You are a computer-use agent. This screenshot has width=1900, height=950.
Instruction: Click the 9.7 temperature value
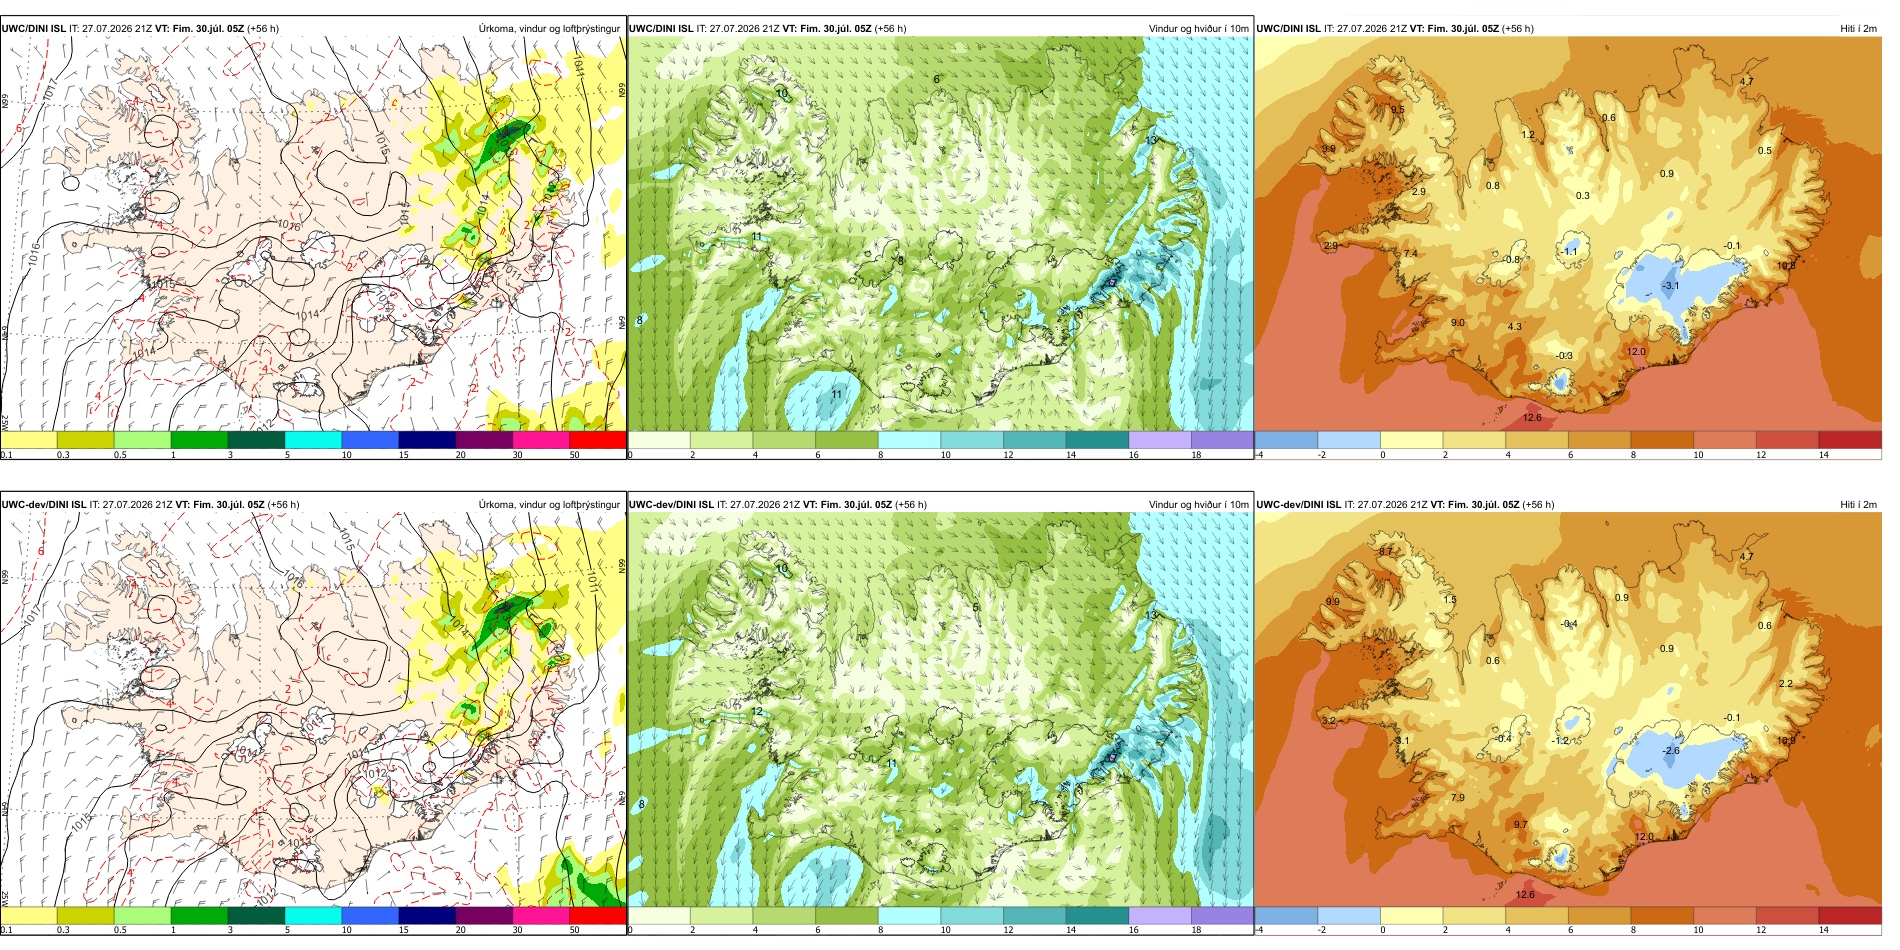click(1520, 825)
